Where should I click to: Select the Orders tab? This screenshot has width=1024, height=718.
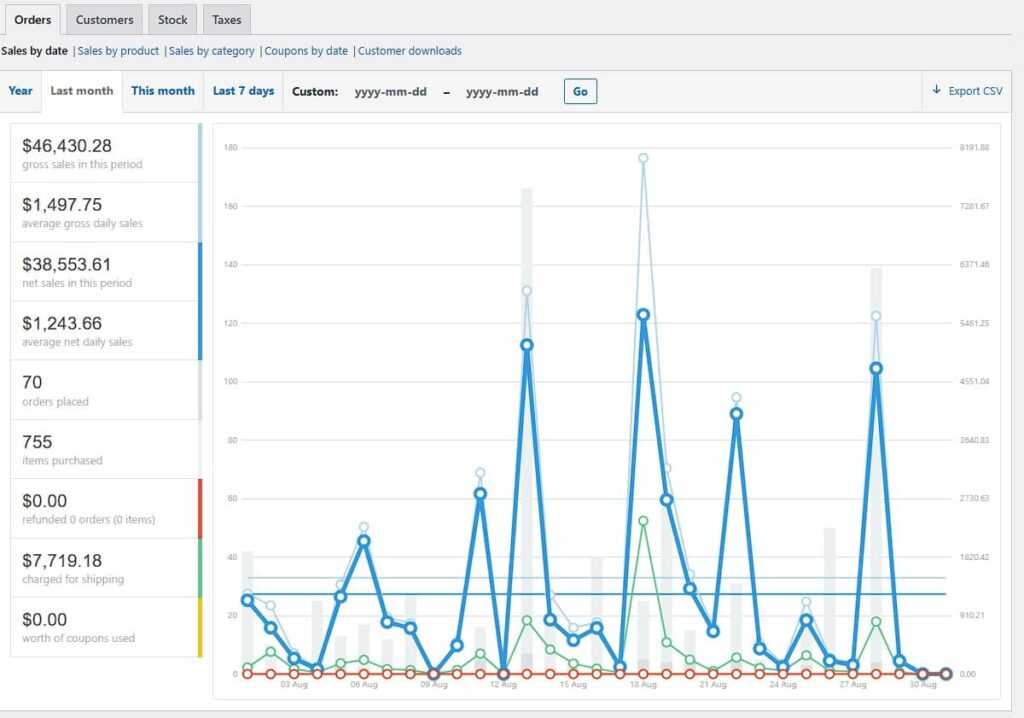pyautogui.click(x=32, y=19)
